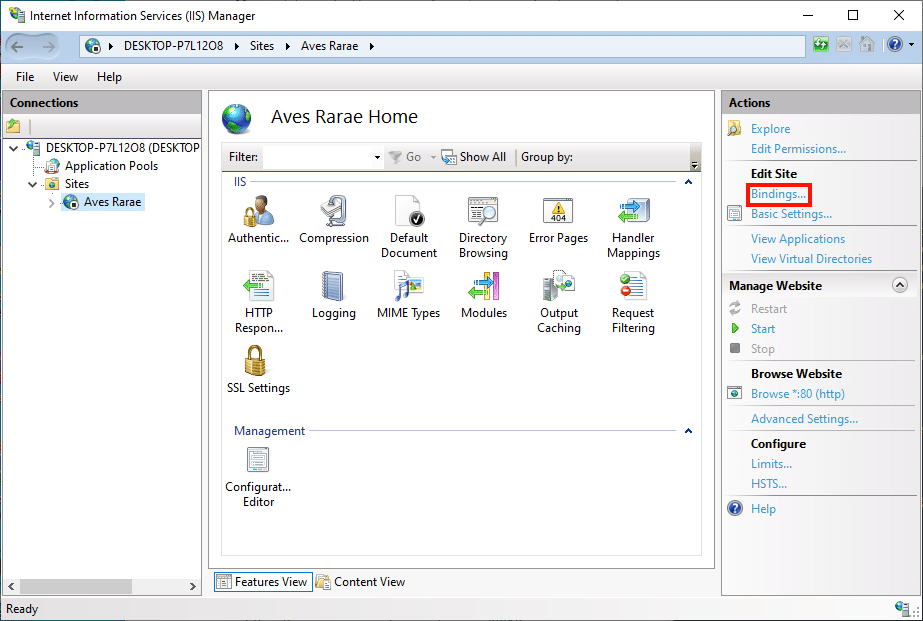This screenshot has height=621, width=923.
Task: Open Default Document settings
Action: pyautogui.click(x=409, y=212)
